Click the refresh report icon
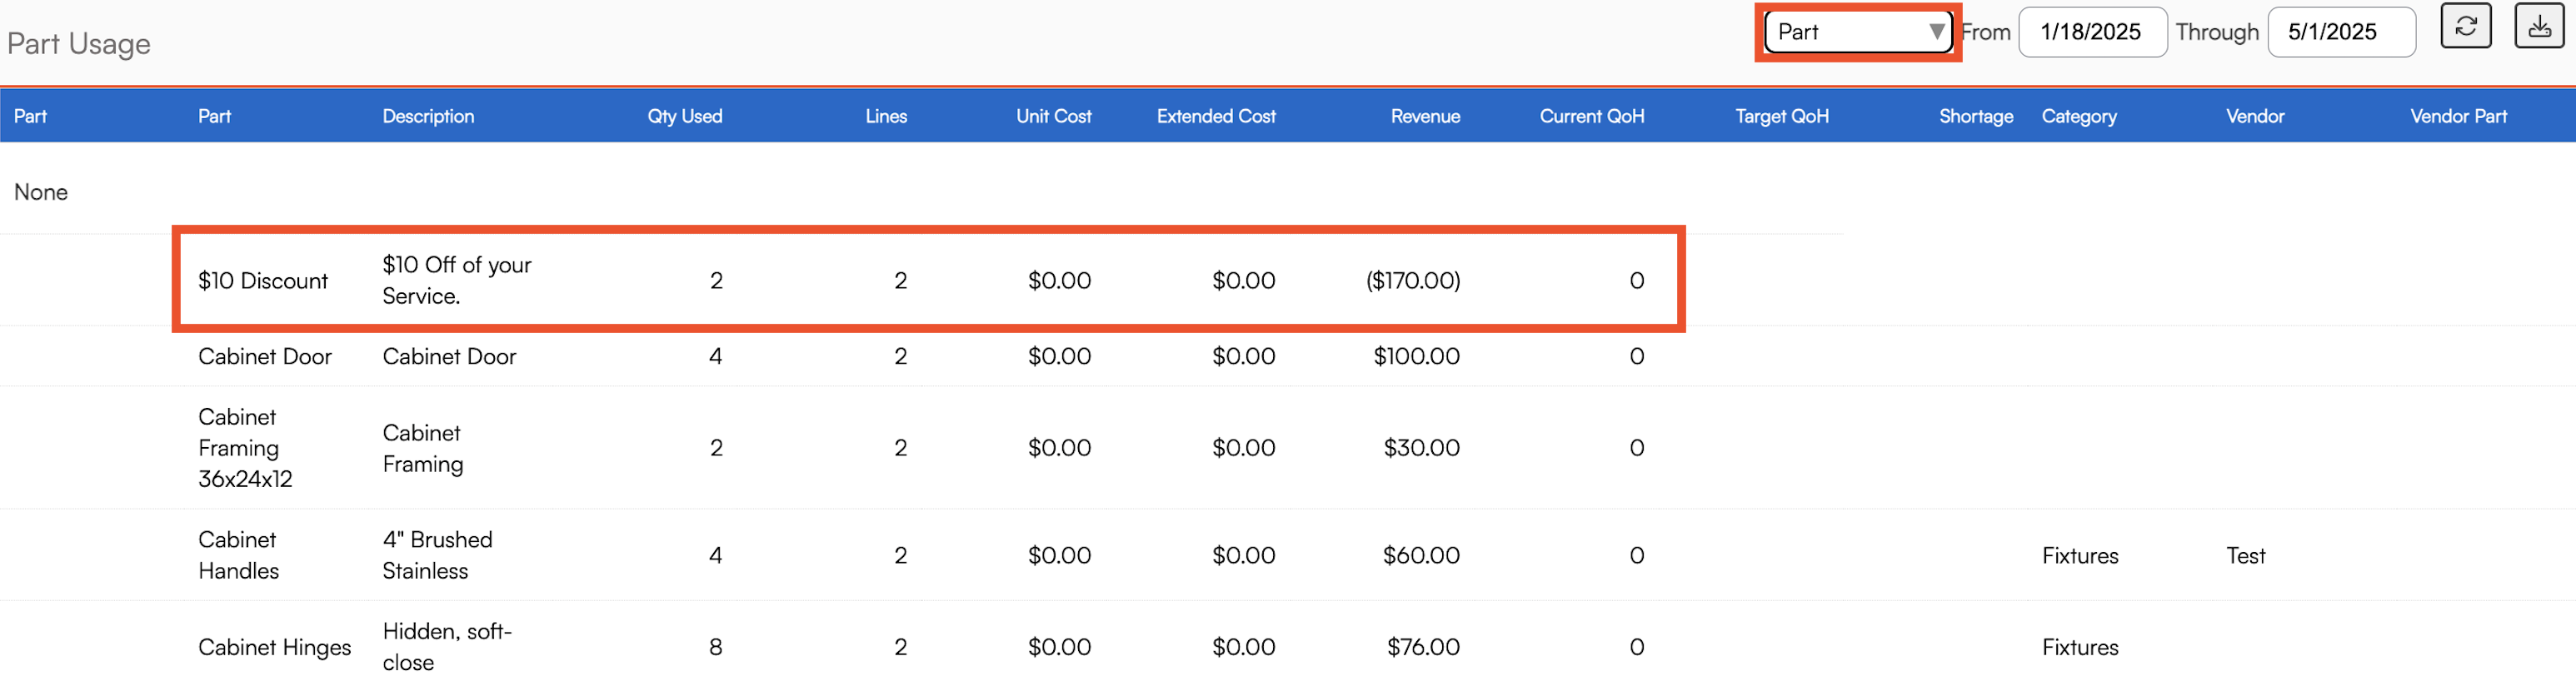 coord(2465,27)
